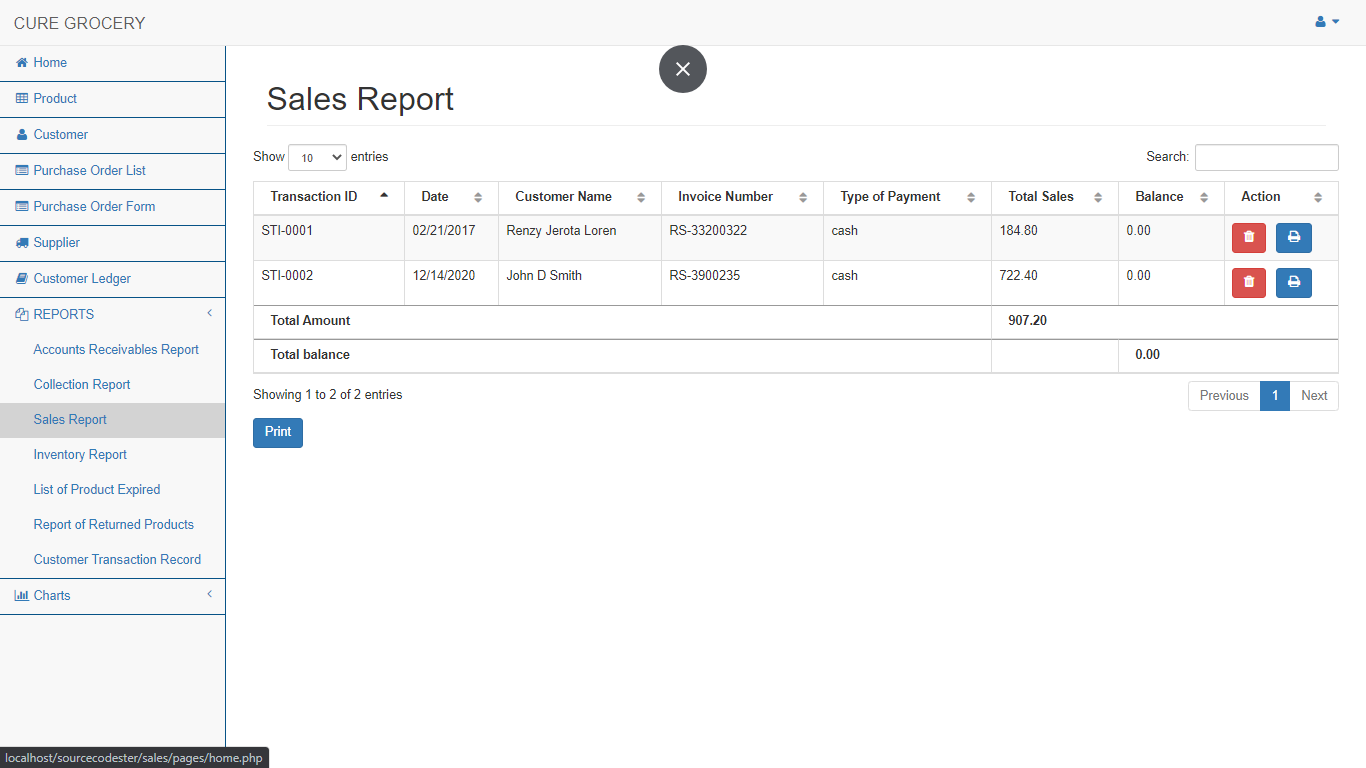Sort table by Transaction ID column arrow
Screen dimensions: 1366x768
point(384,196)
